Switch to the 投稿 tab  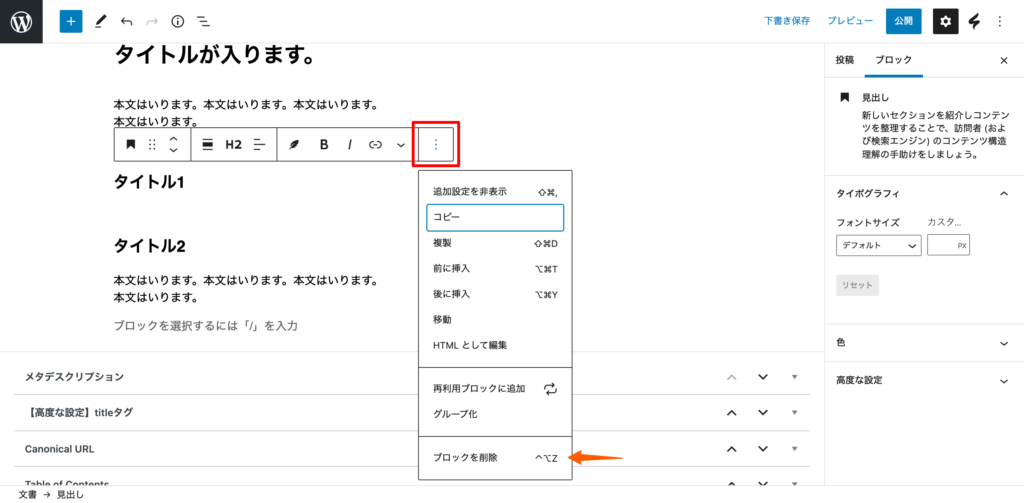[x=845, y=60]
